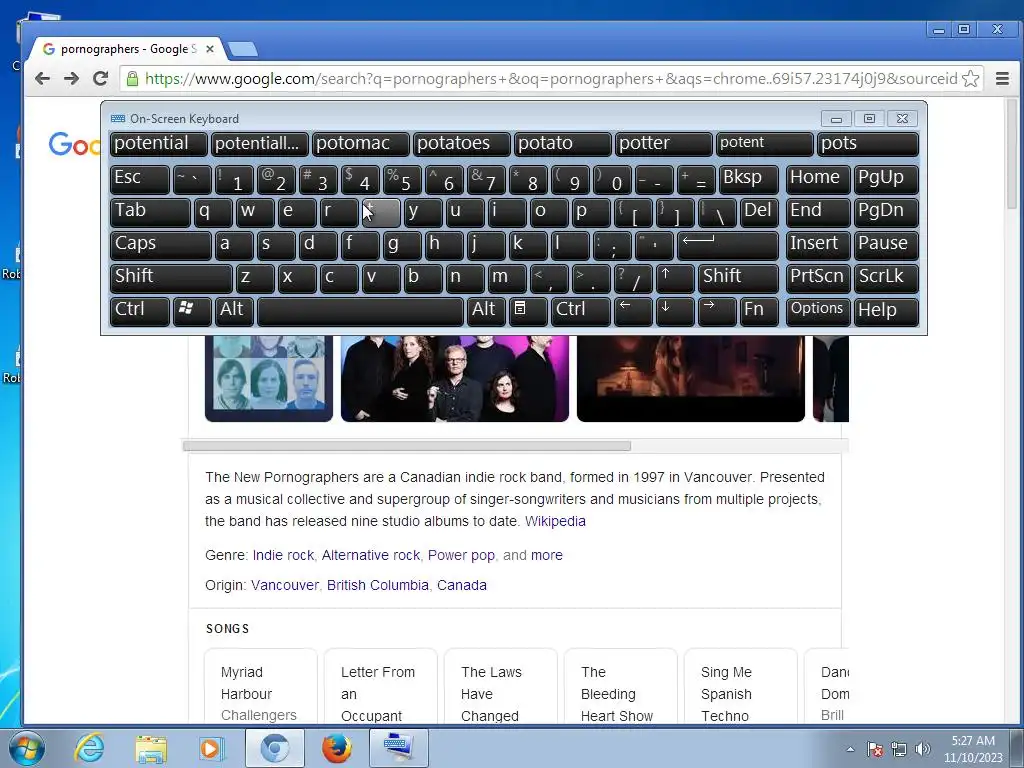Screen dimensions: 1024x768
Task: Choose the "potent" word prediction
Action: tap(765, 144)
